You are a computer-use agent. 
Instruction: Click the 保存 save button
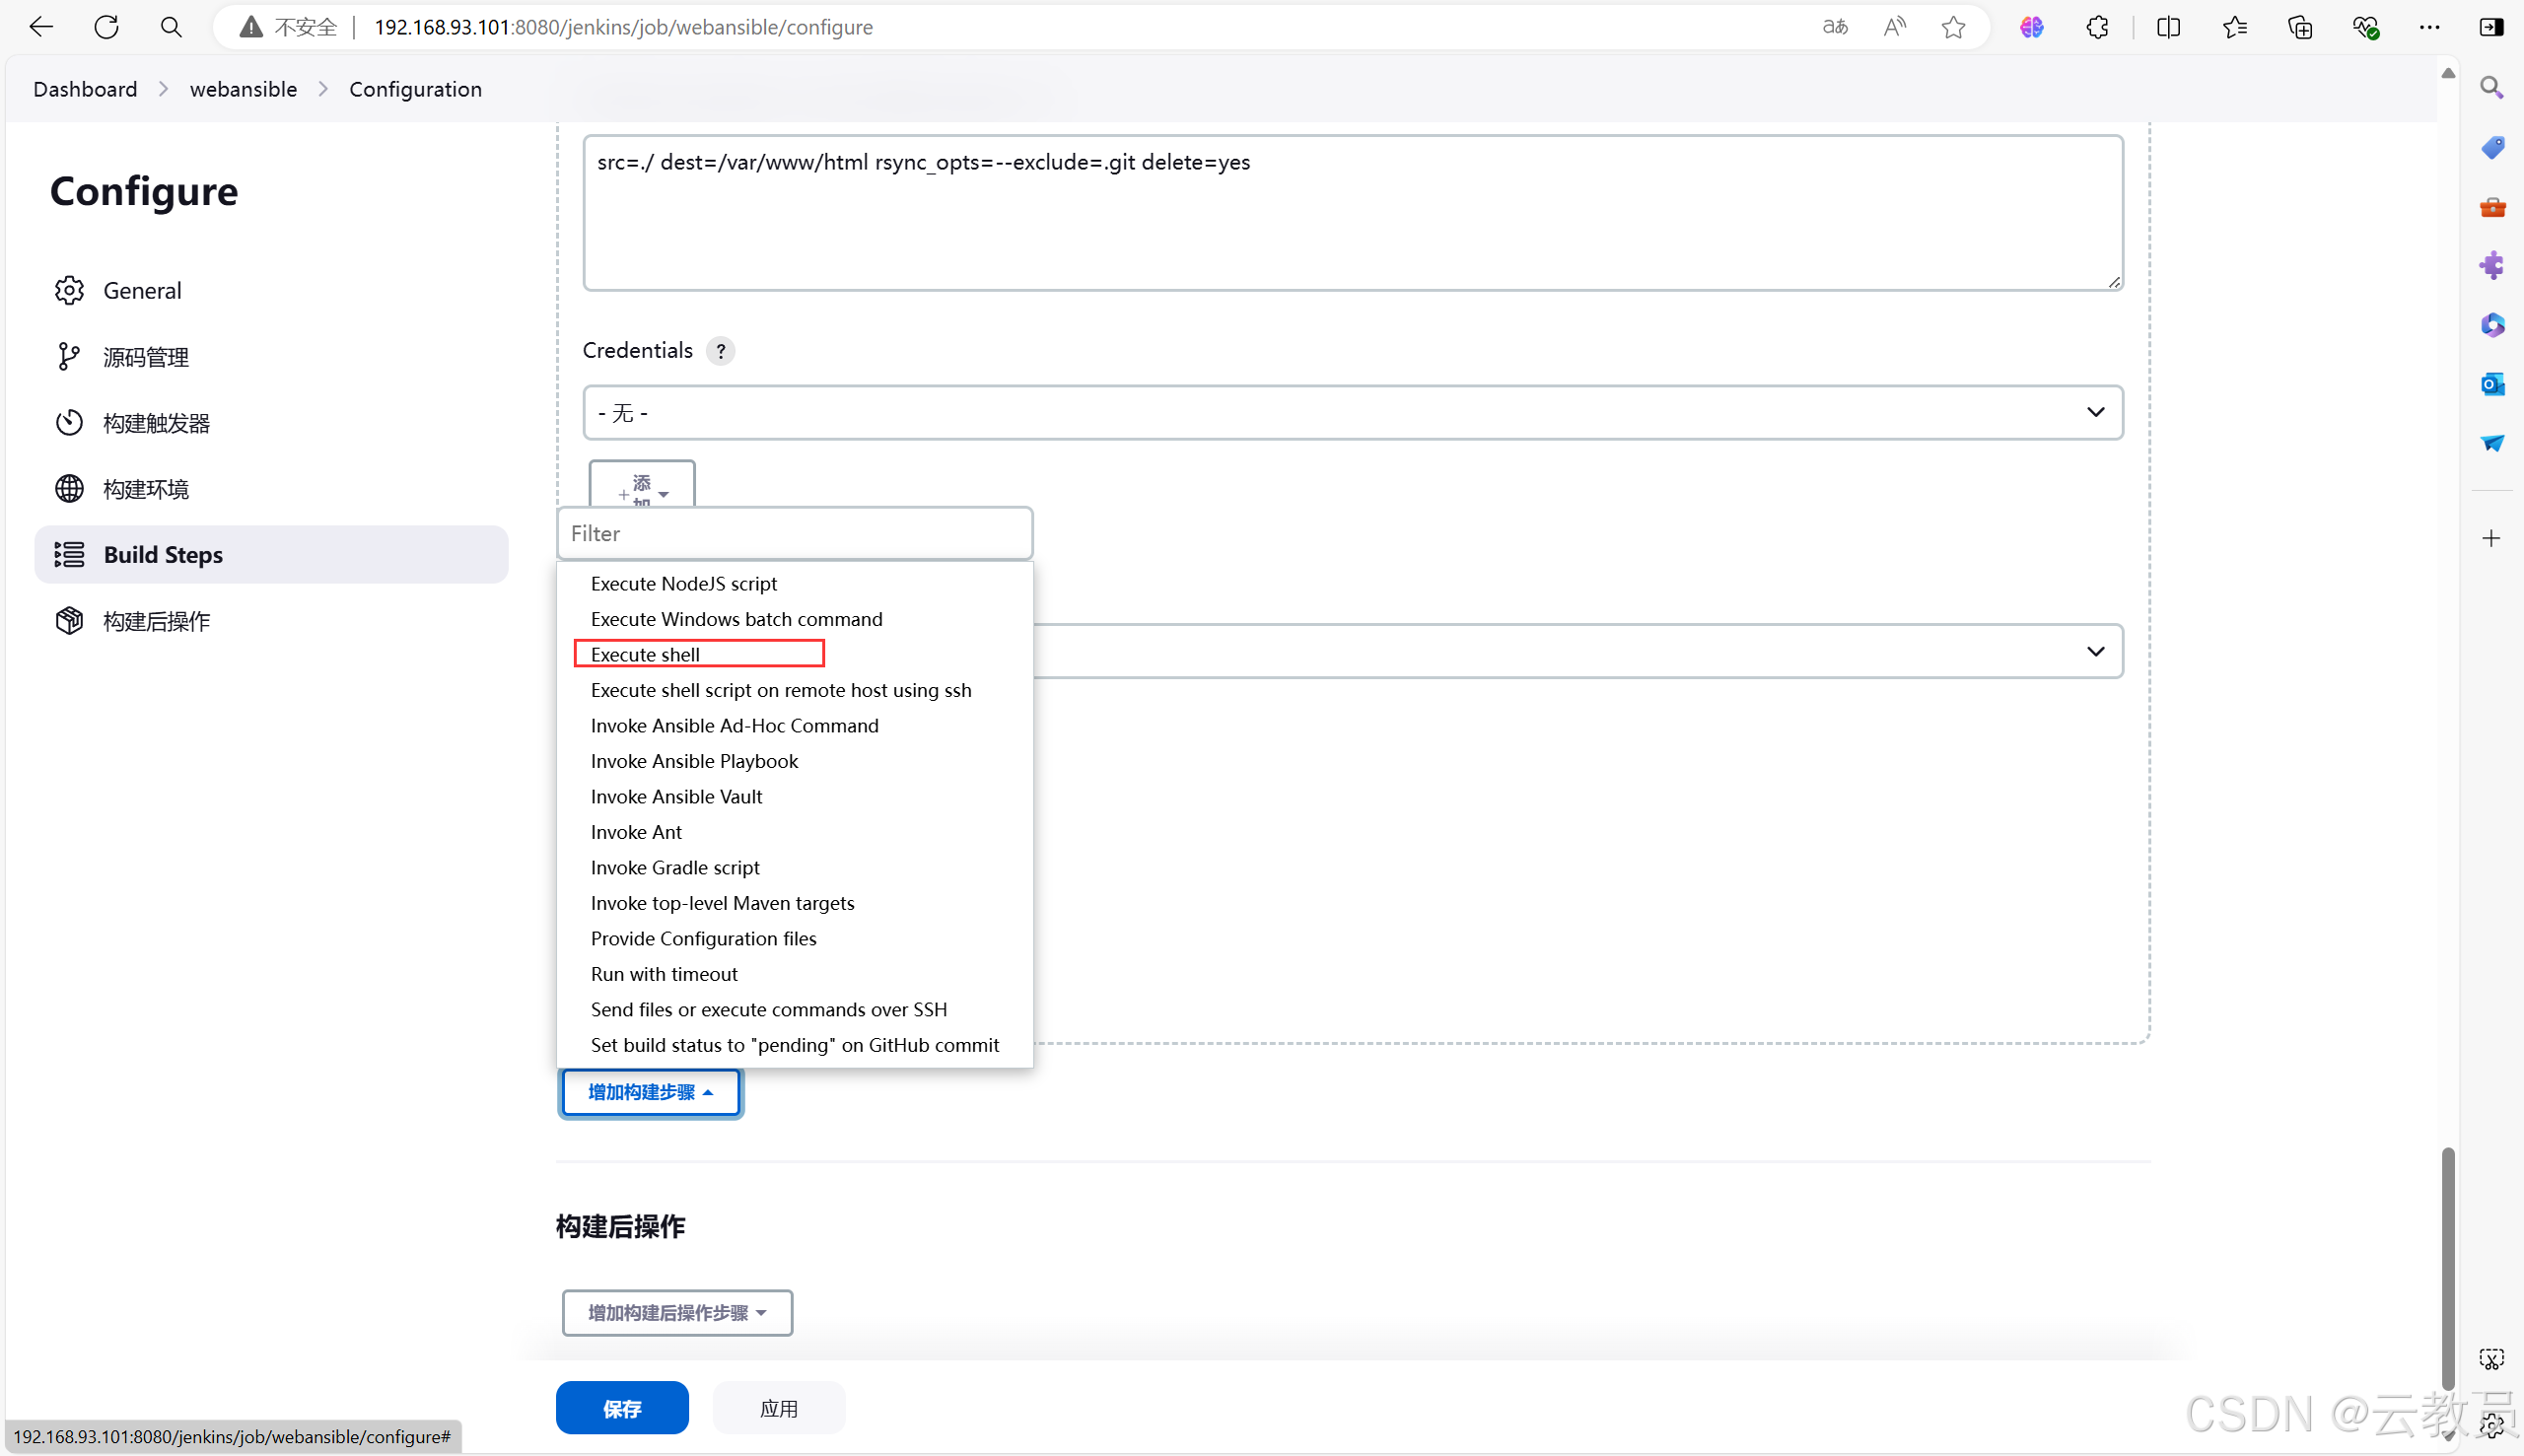[620, 1406]
